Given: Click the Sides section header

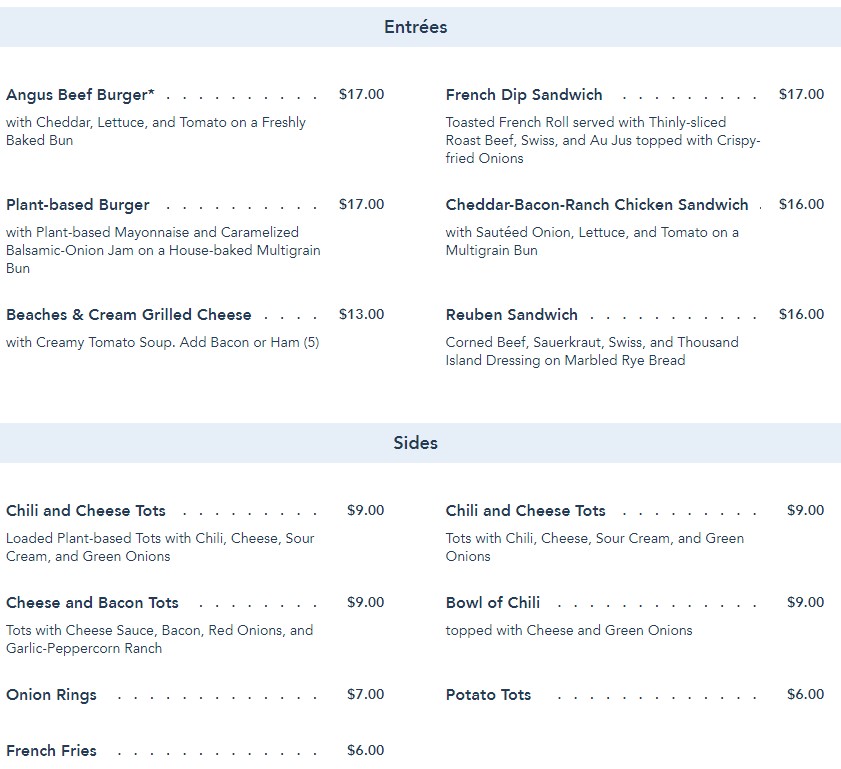Looking at the screenshot, I should (415, 443).
